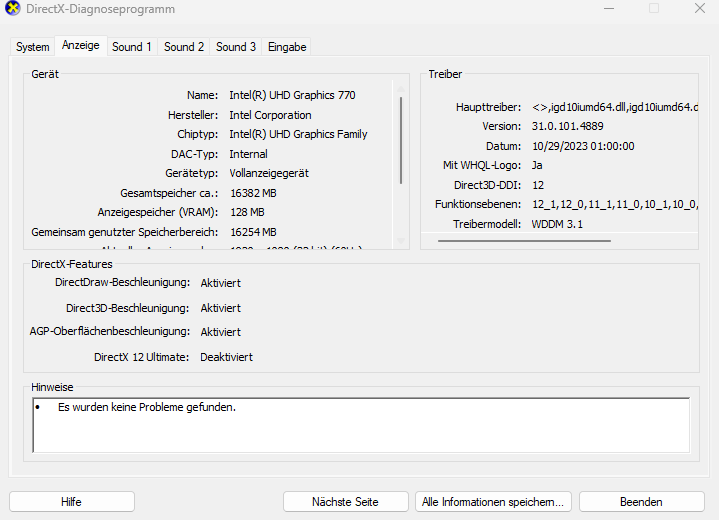Click the Nächste Seite button
Viewport: 719px width, 520px height.
pos(345,502)
